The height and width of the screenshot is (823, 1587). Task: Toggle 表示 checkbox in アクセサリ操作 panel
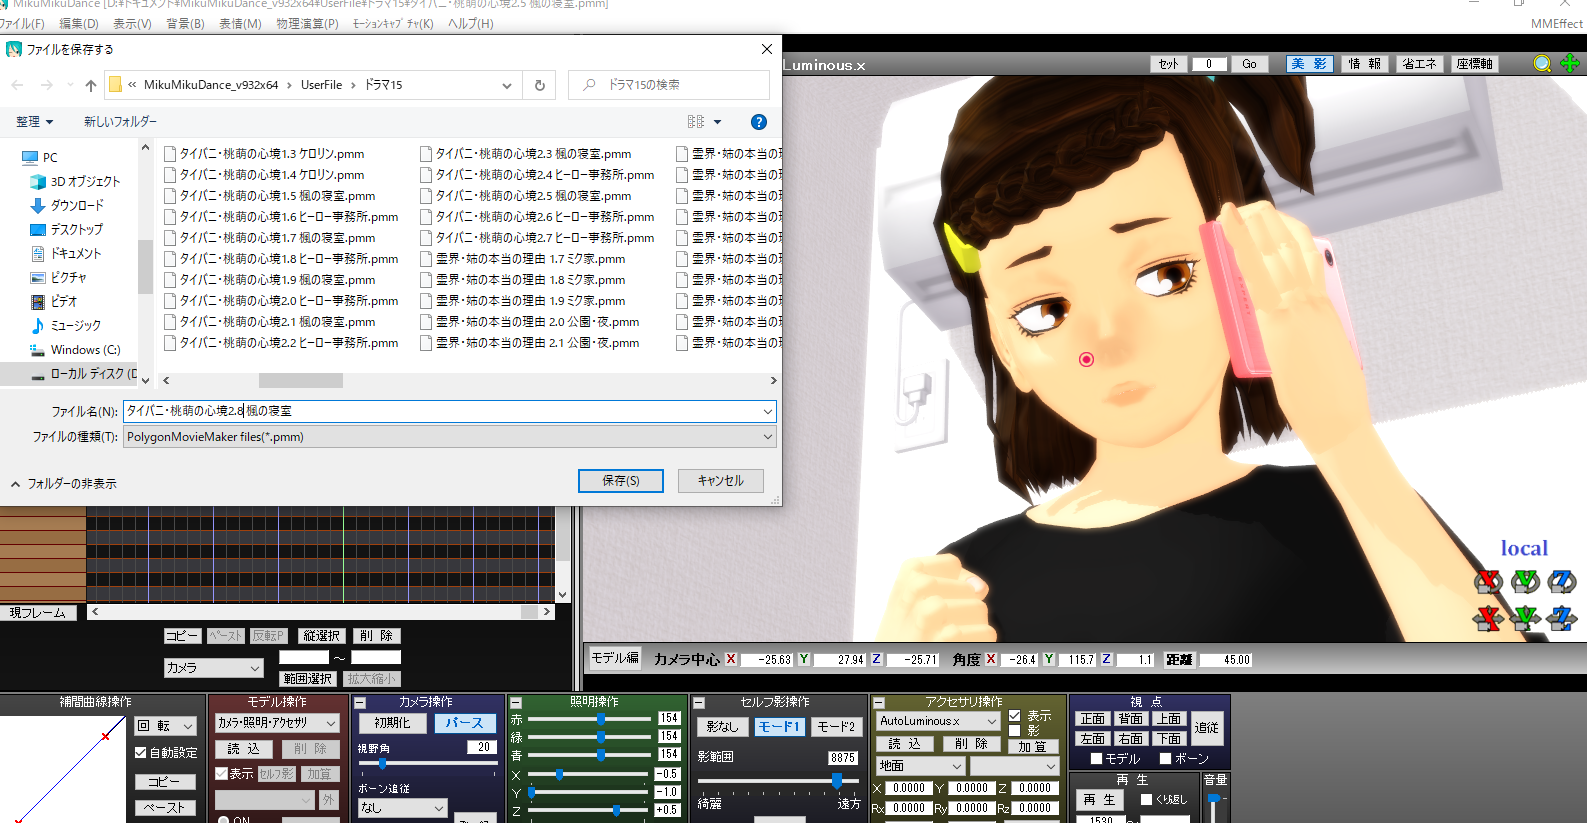[x=1015, y=716]
